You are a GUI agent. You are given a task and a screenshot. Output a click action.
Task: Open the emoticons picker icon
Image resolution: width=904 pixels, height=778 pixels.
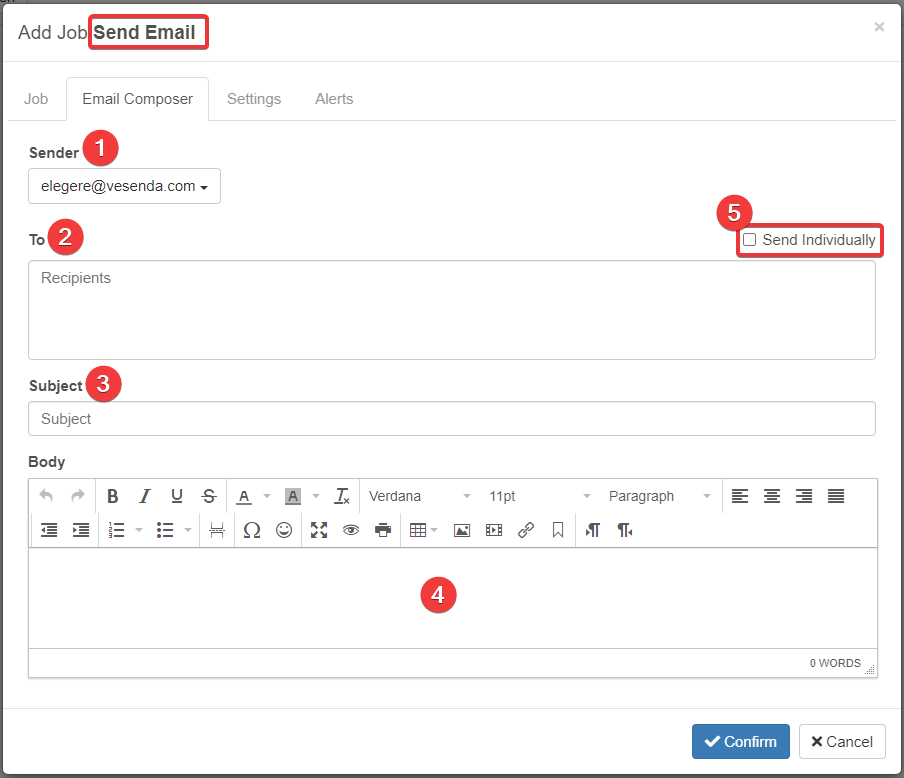(x=284, y=530)
